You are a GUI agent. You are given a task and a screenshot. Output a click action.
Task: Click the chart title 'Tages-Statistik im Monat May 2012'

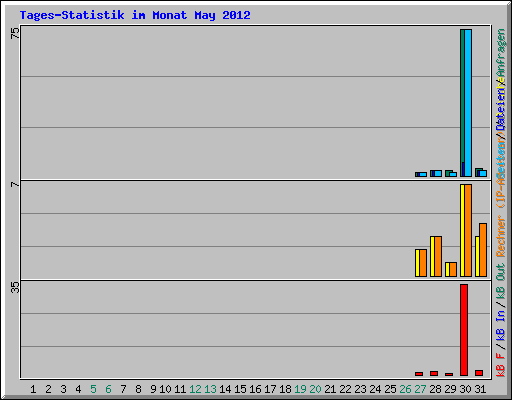[135, 15]
